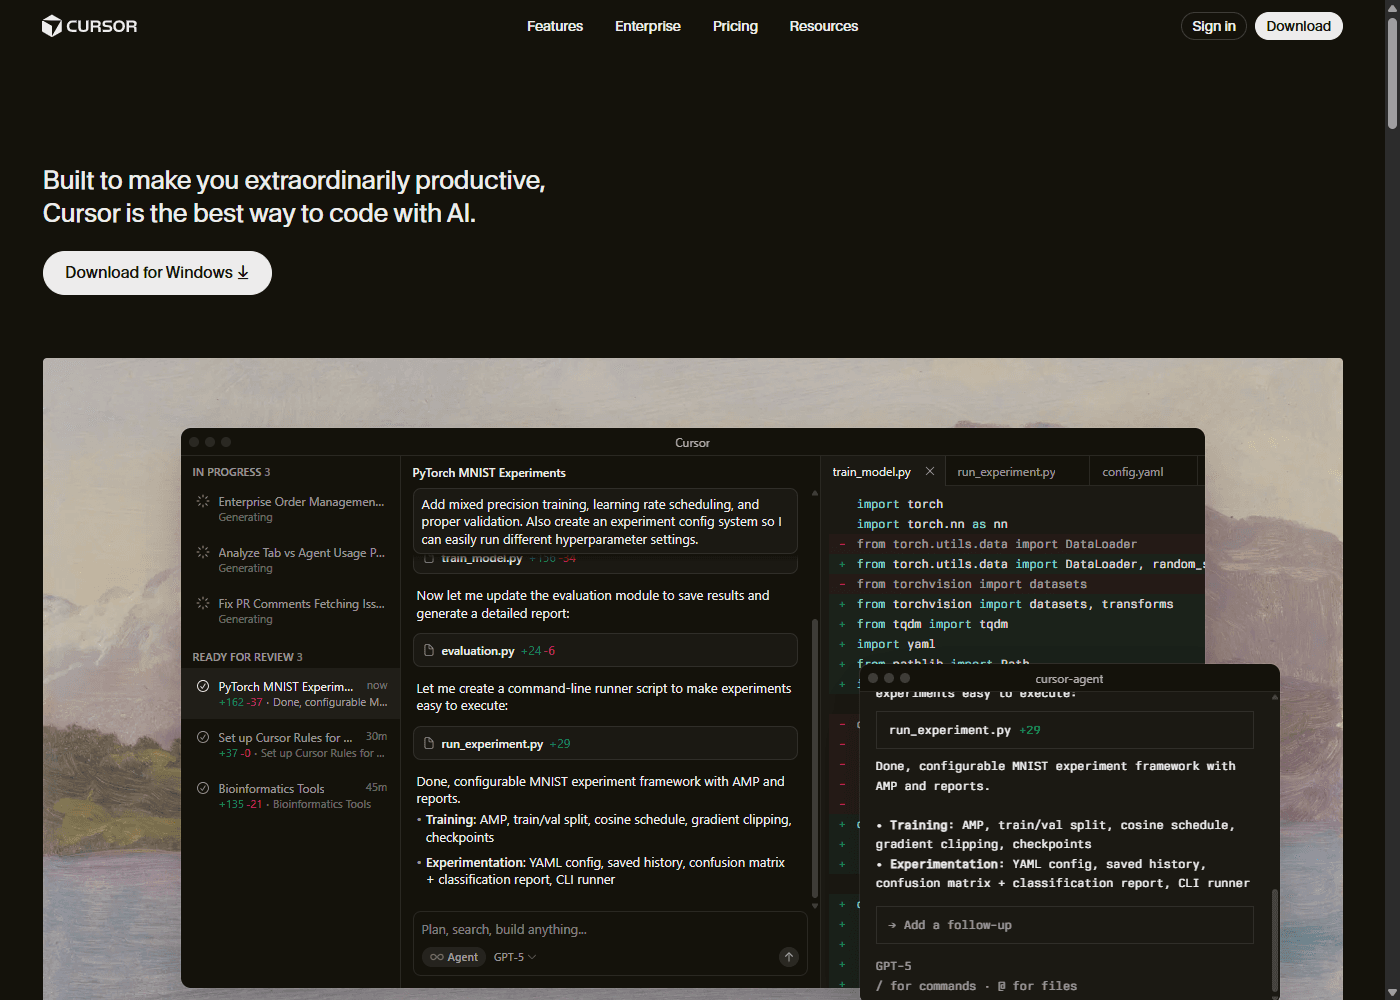Viewport: 1400px width, 1000px height.
Task: Click spinner icon beside Analyze Tab vs Agent
Action: pos(203,552)
